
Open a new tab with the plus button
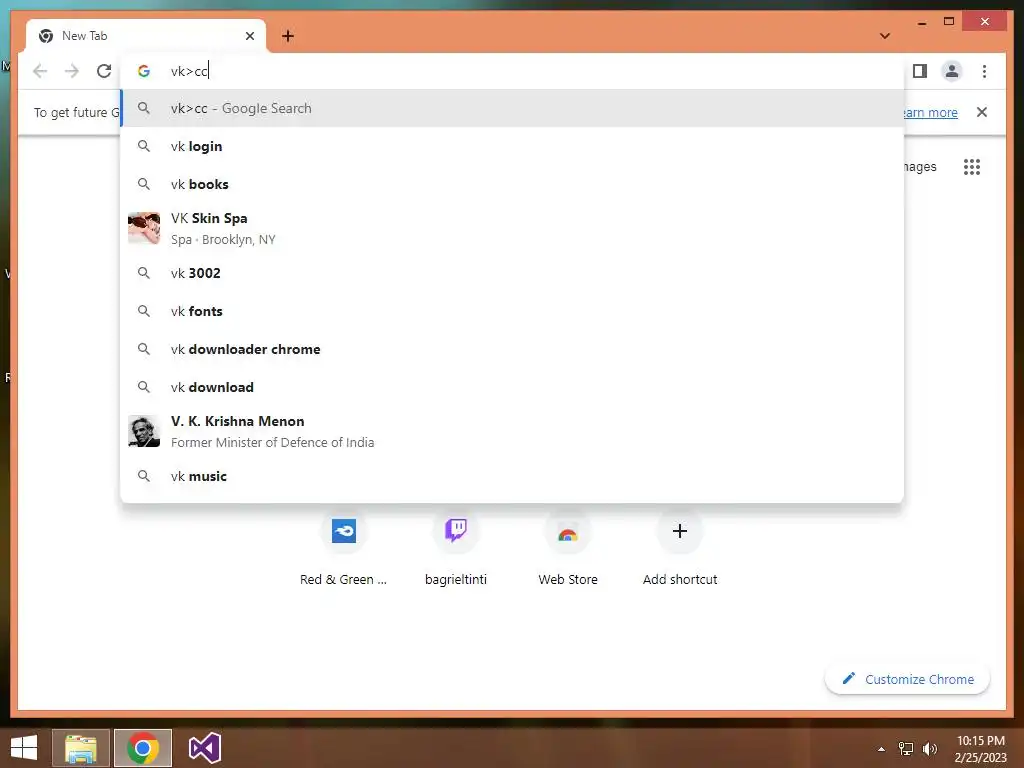click(x=288, y=36)
